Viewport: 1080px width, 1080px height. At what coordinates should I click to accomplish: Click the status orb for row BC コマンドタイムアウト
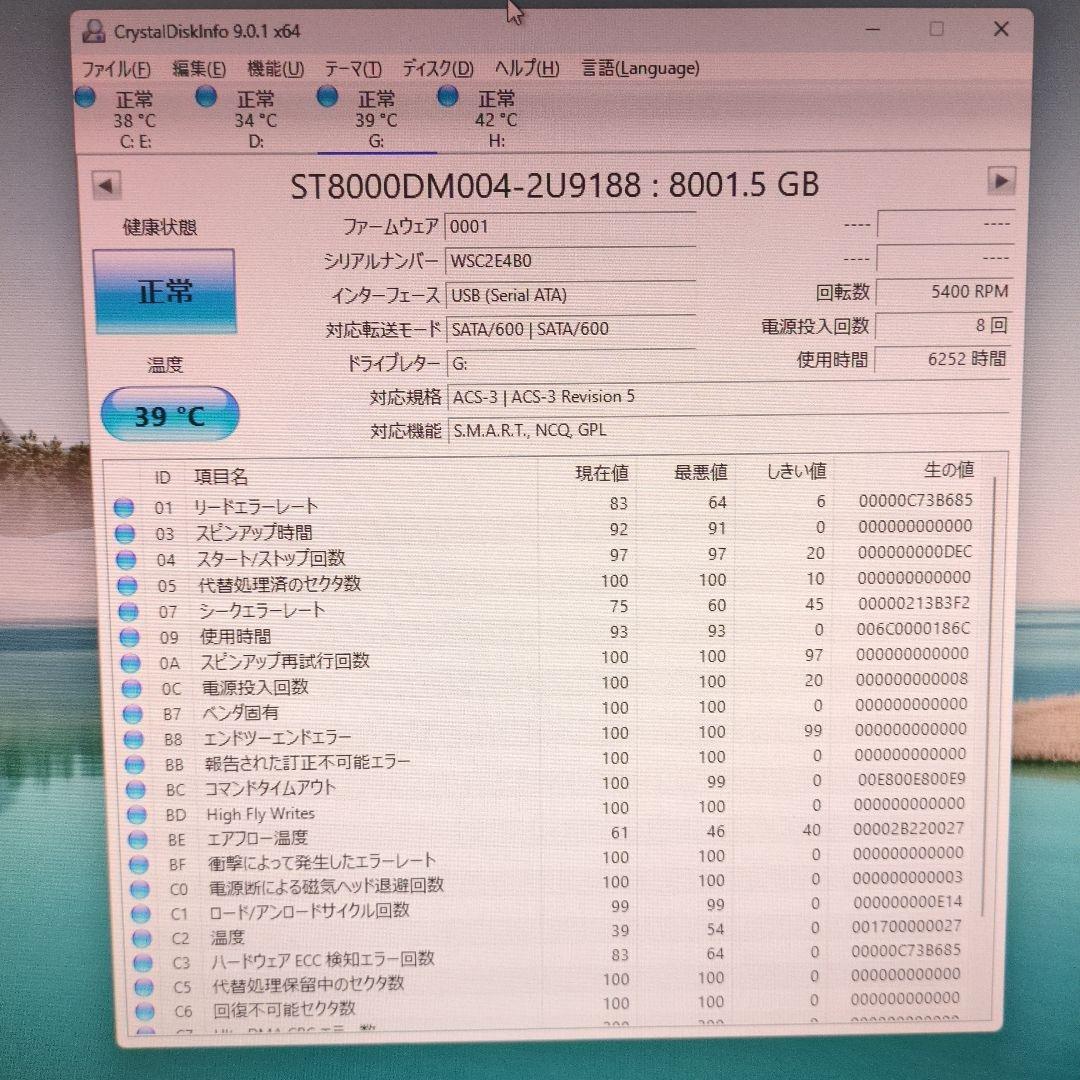[x=136, y=790]
